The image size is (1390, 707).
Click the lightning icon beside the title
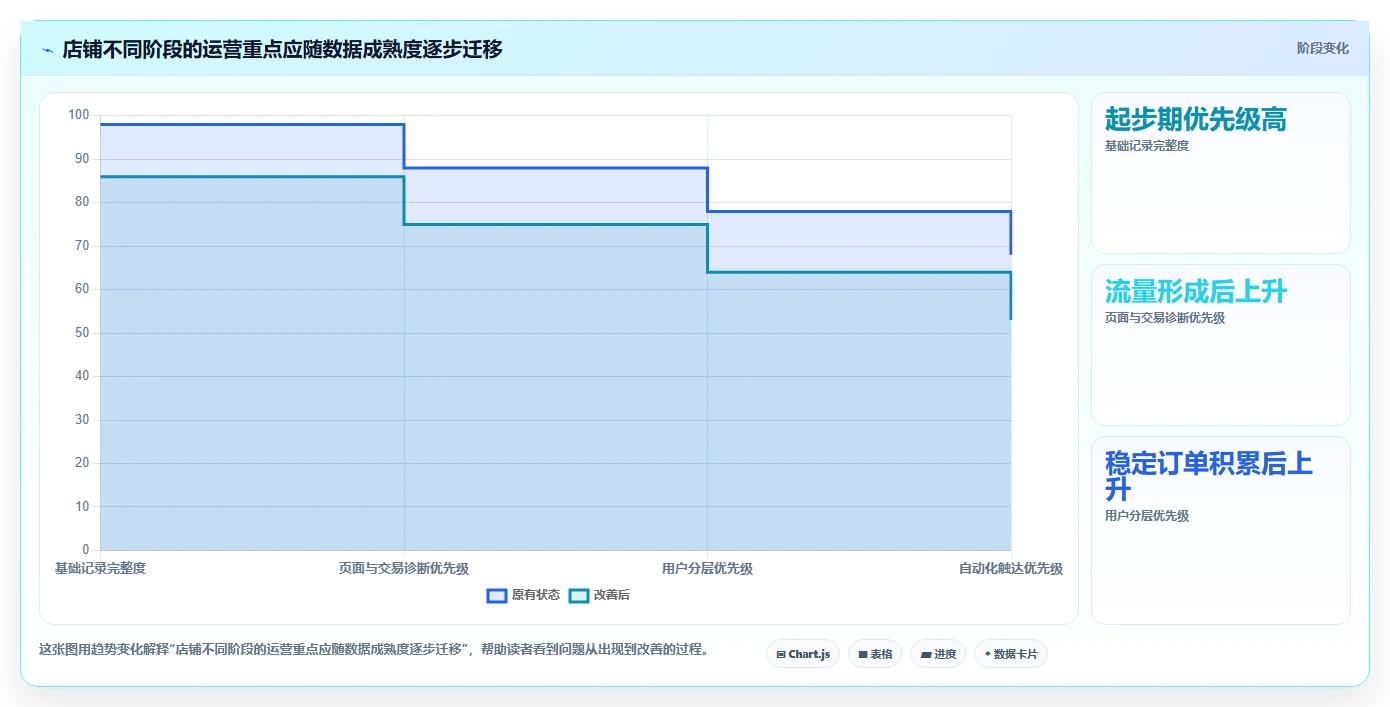tap(47, 49)
